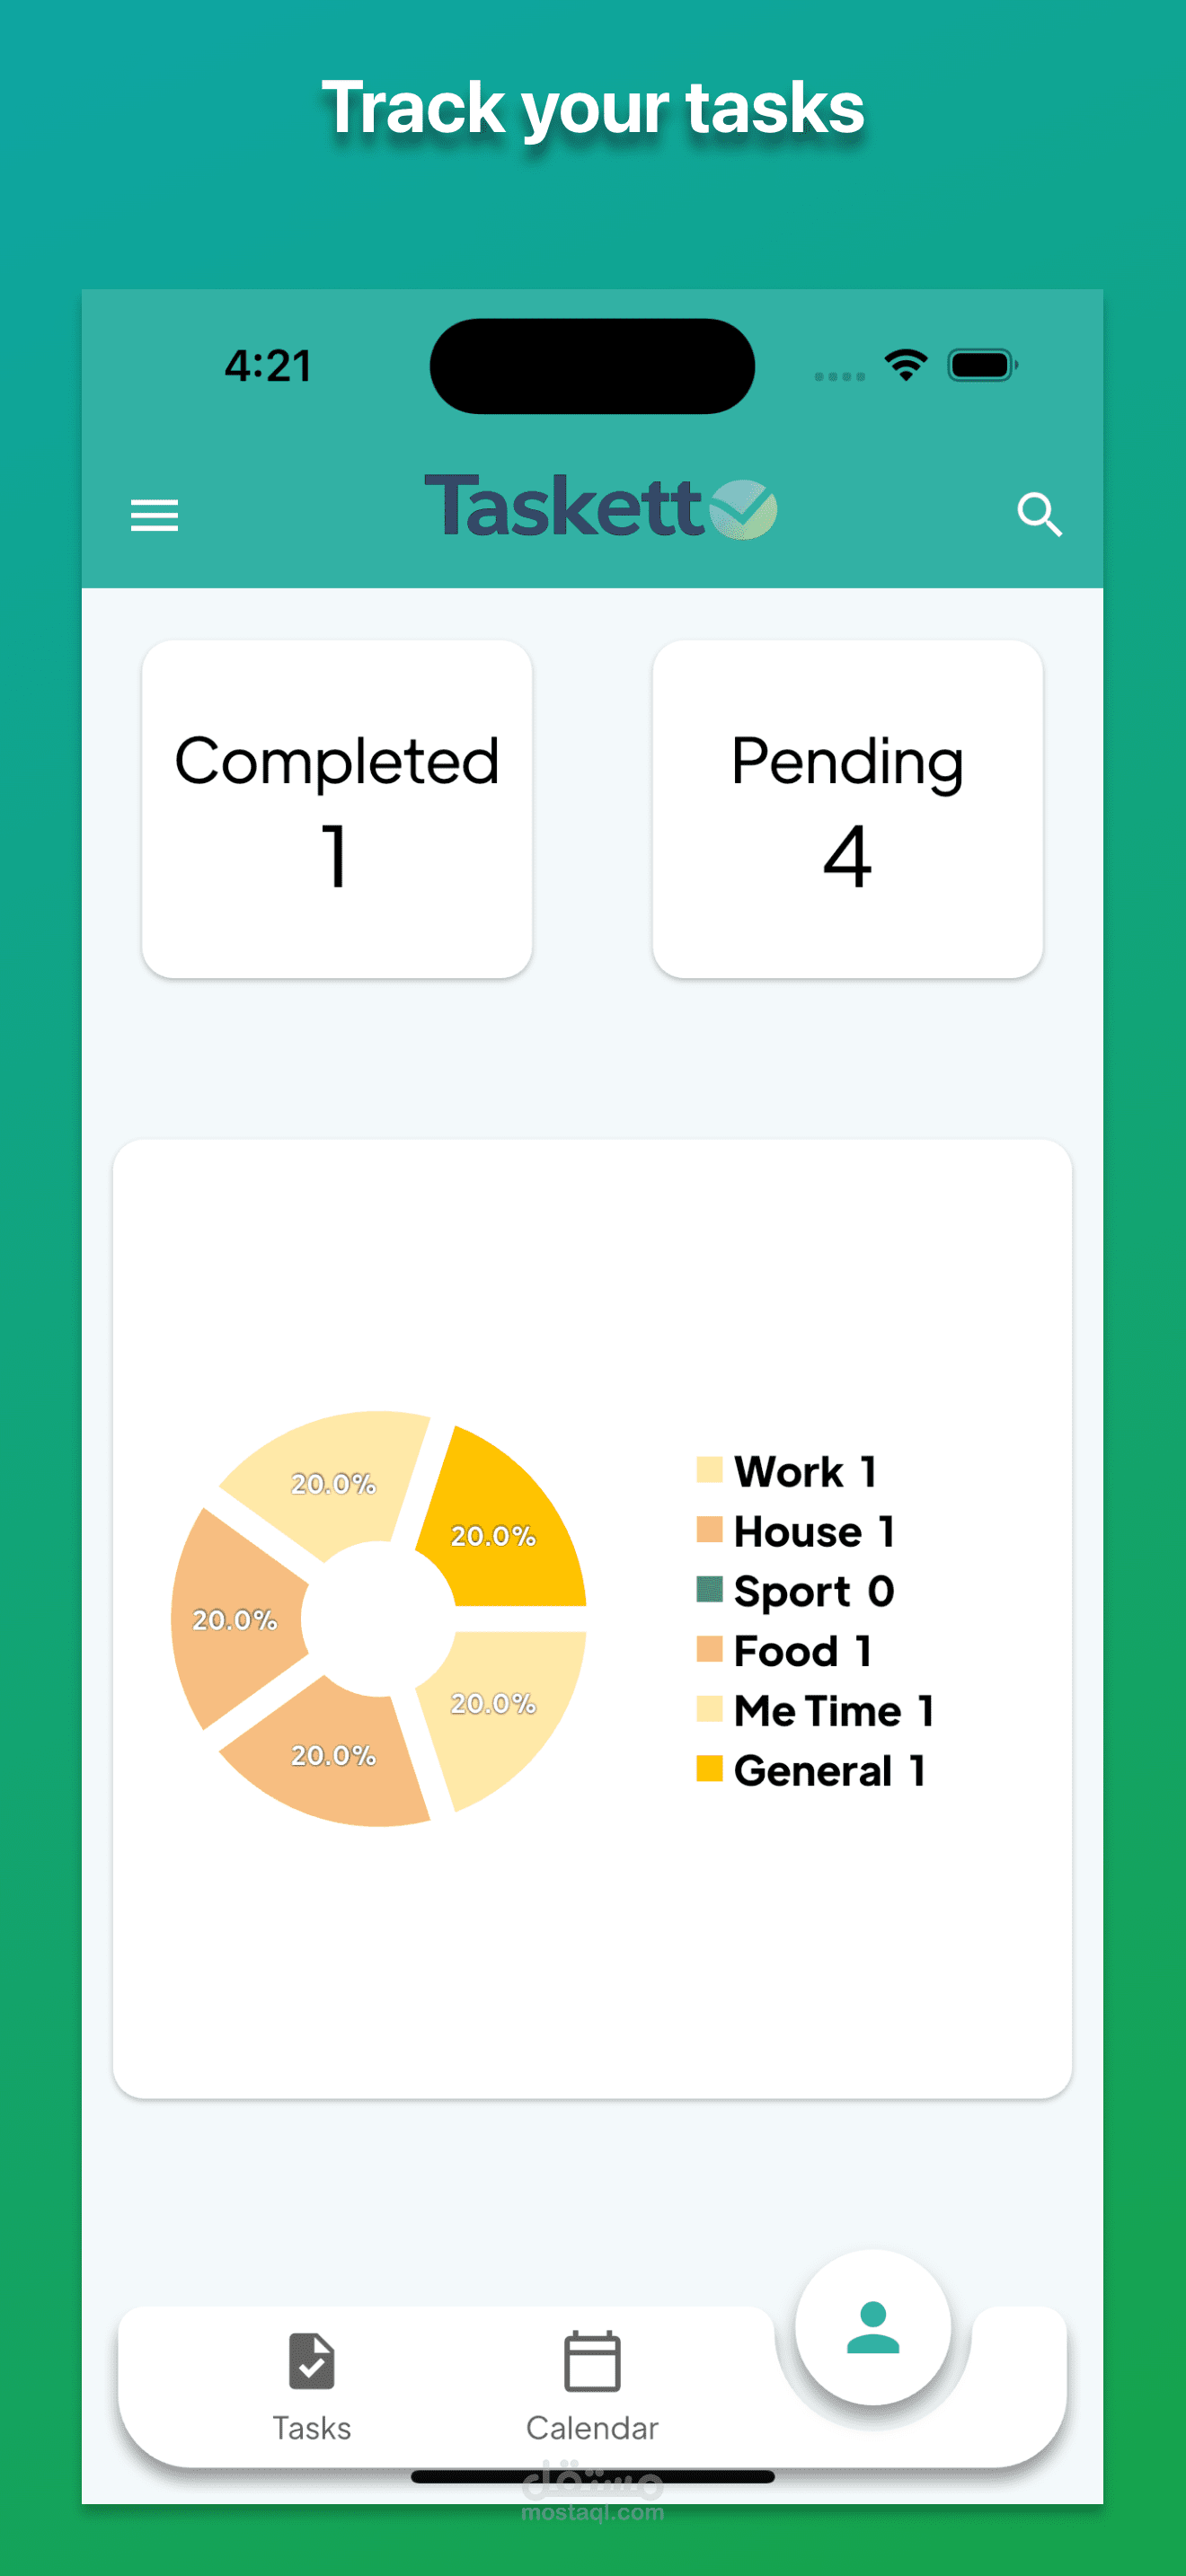
Task: Click the Sport legend green swatch
Action: [x=709, y=1589]
